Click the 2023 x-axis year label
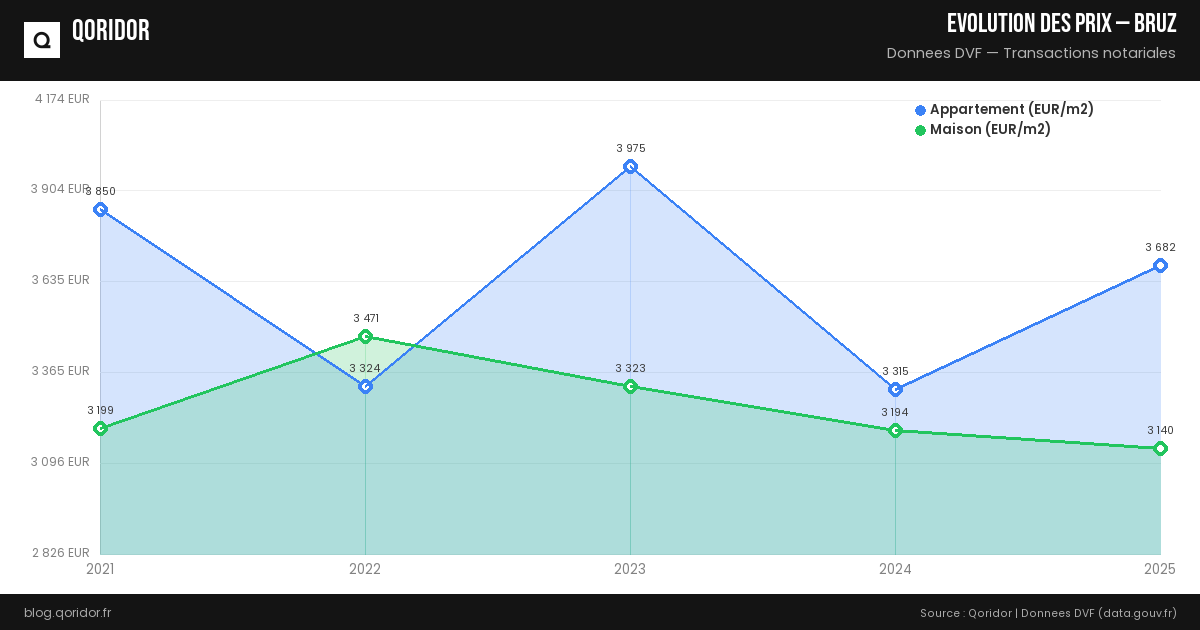1200x630 pixels. tap(630, 570)
